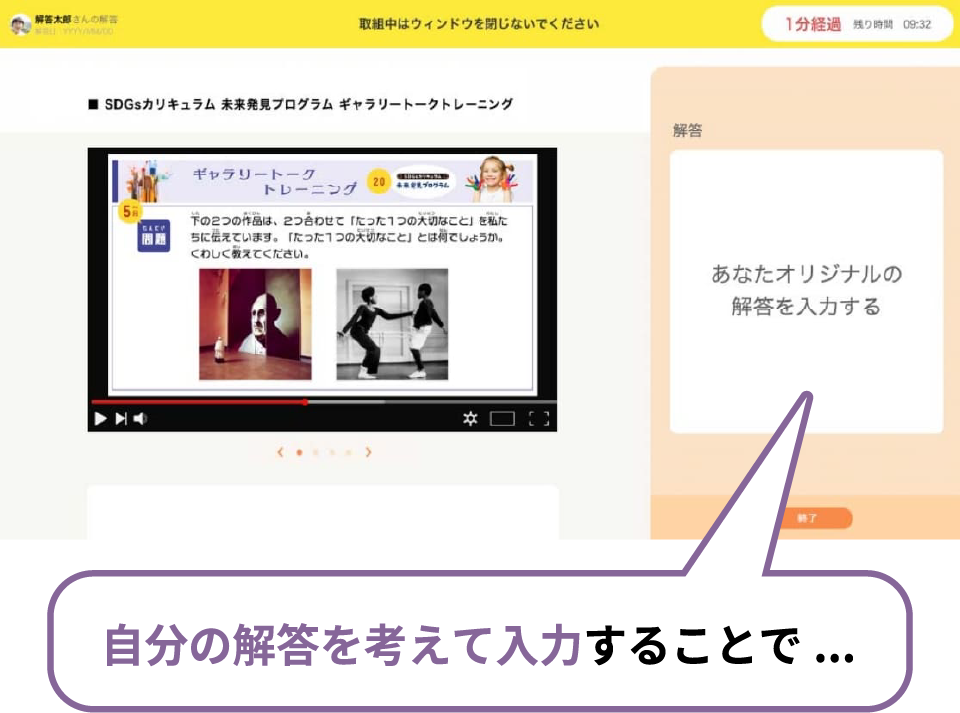This screenshot has width=960, height=713.
Task: Click the user avatar for 解答太郎
Action: point(20,24)
